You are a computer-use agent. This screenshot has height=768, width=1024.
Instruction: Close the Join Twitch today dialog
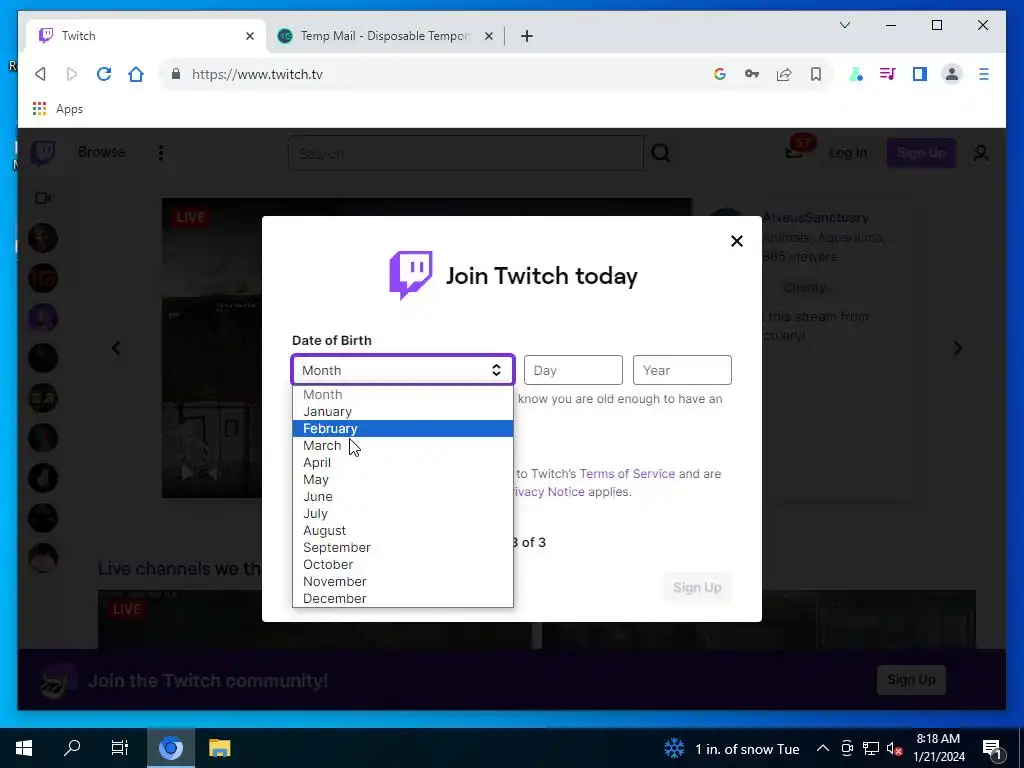[x=737, y=241]
